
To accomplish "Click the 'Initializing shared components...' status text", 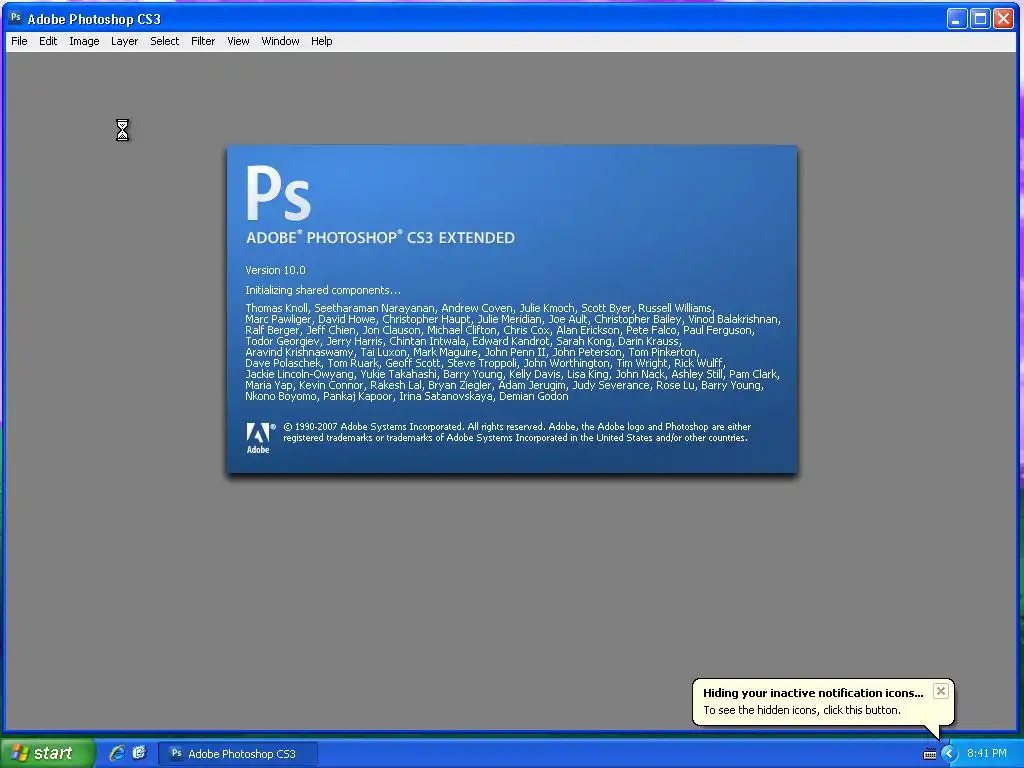I will 323,290.
